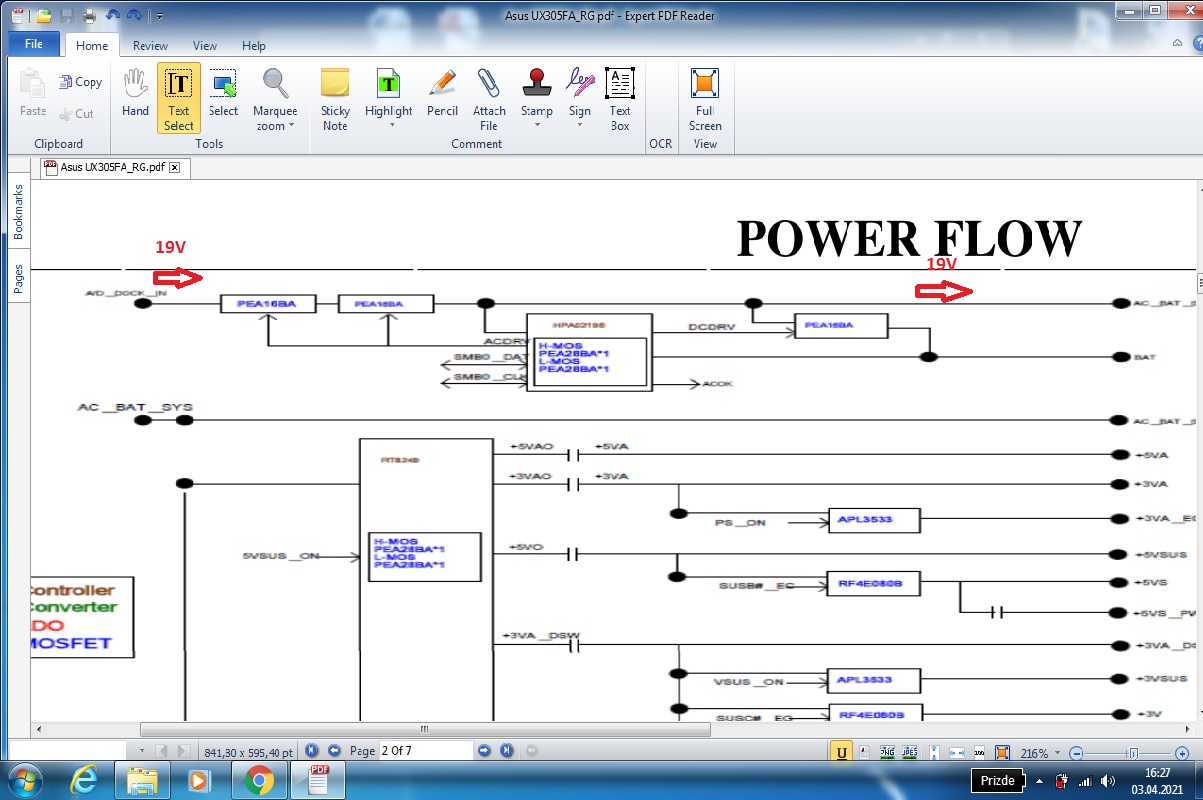Choose the Pencil drawing tool
Viewport: 1203px width, 800px height.
[442, 98]
